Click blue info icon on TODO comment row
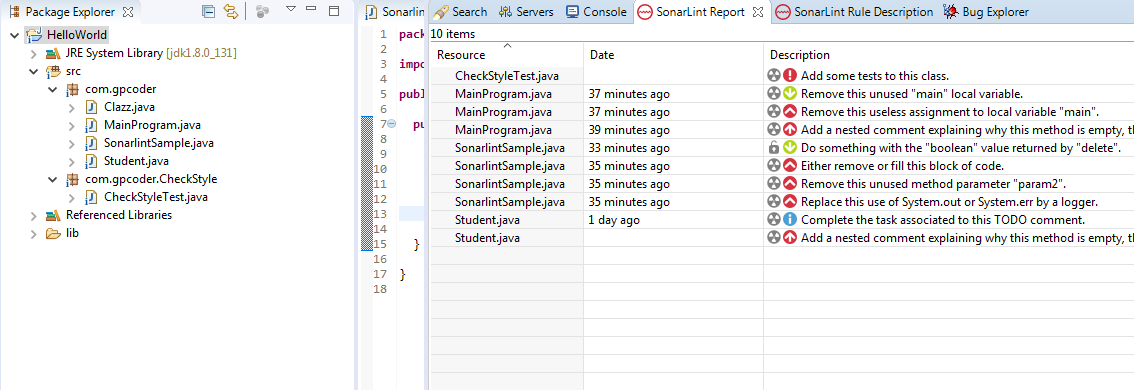The image size is (1134, 390). [790, 220]
